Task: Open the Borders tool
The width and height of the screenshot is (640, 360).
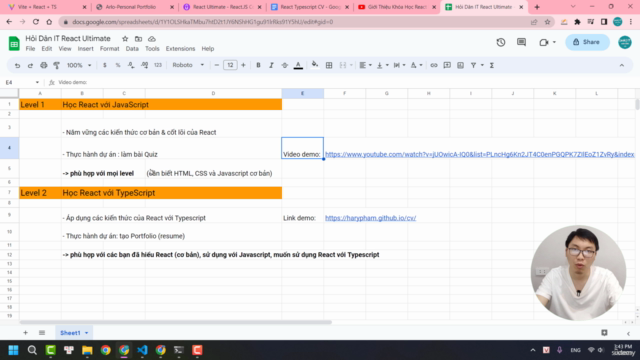Action: pyautogui.click(x=329, y=65)
